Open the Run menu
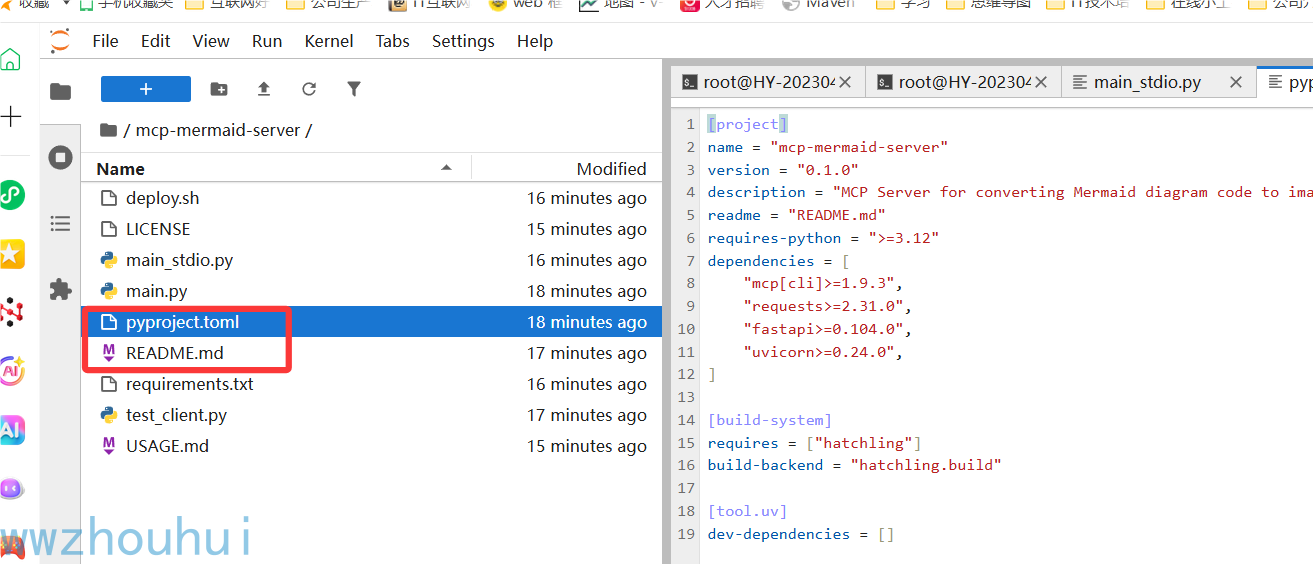The height and width of the screenshot is (564, 1313). 267,41
